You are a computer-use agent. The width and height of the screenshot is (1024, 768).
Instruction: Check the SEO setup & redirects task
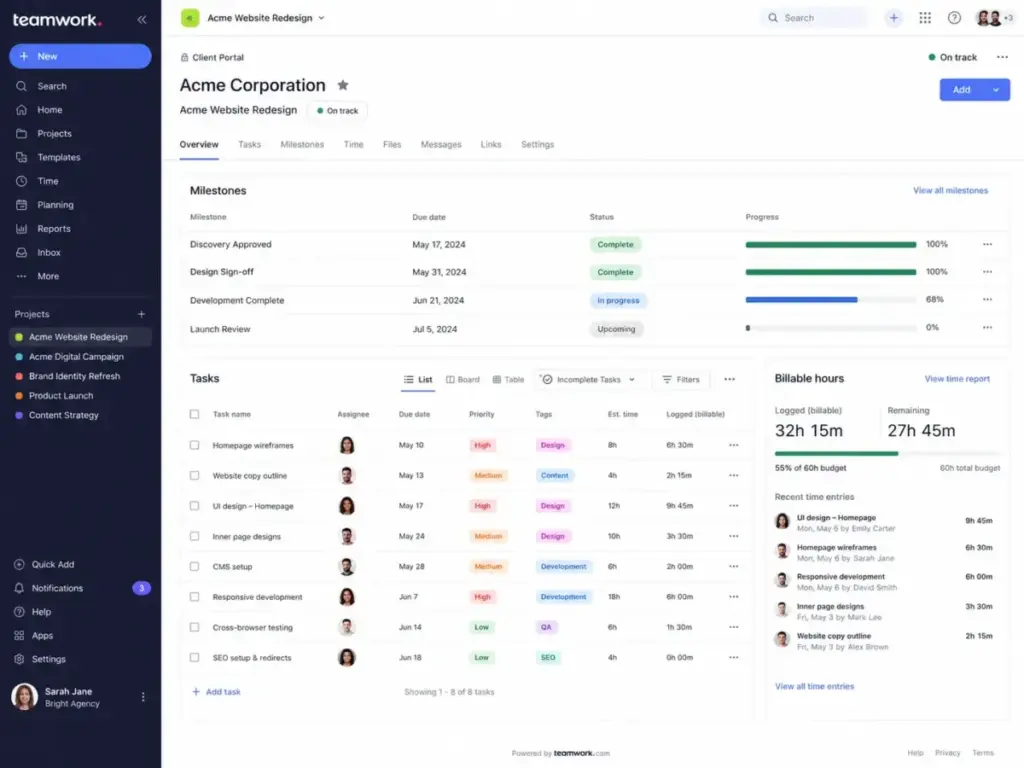point(195,658)
